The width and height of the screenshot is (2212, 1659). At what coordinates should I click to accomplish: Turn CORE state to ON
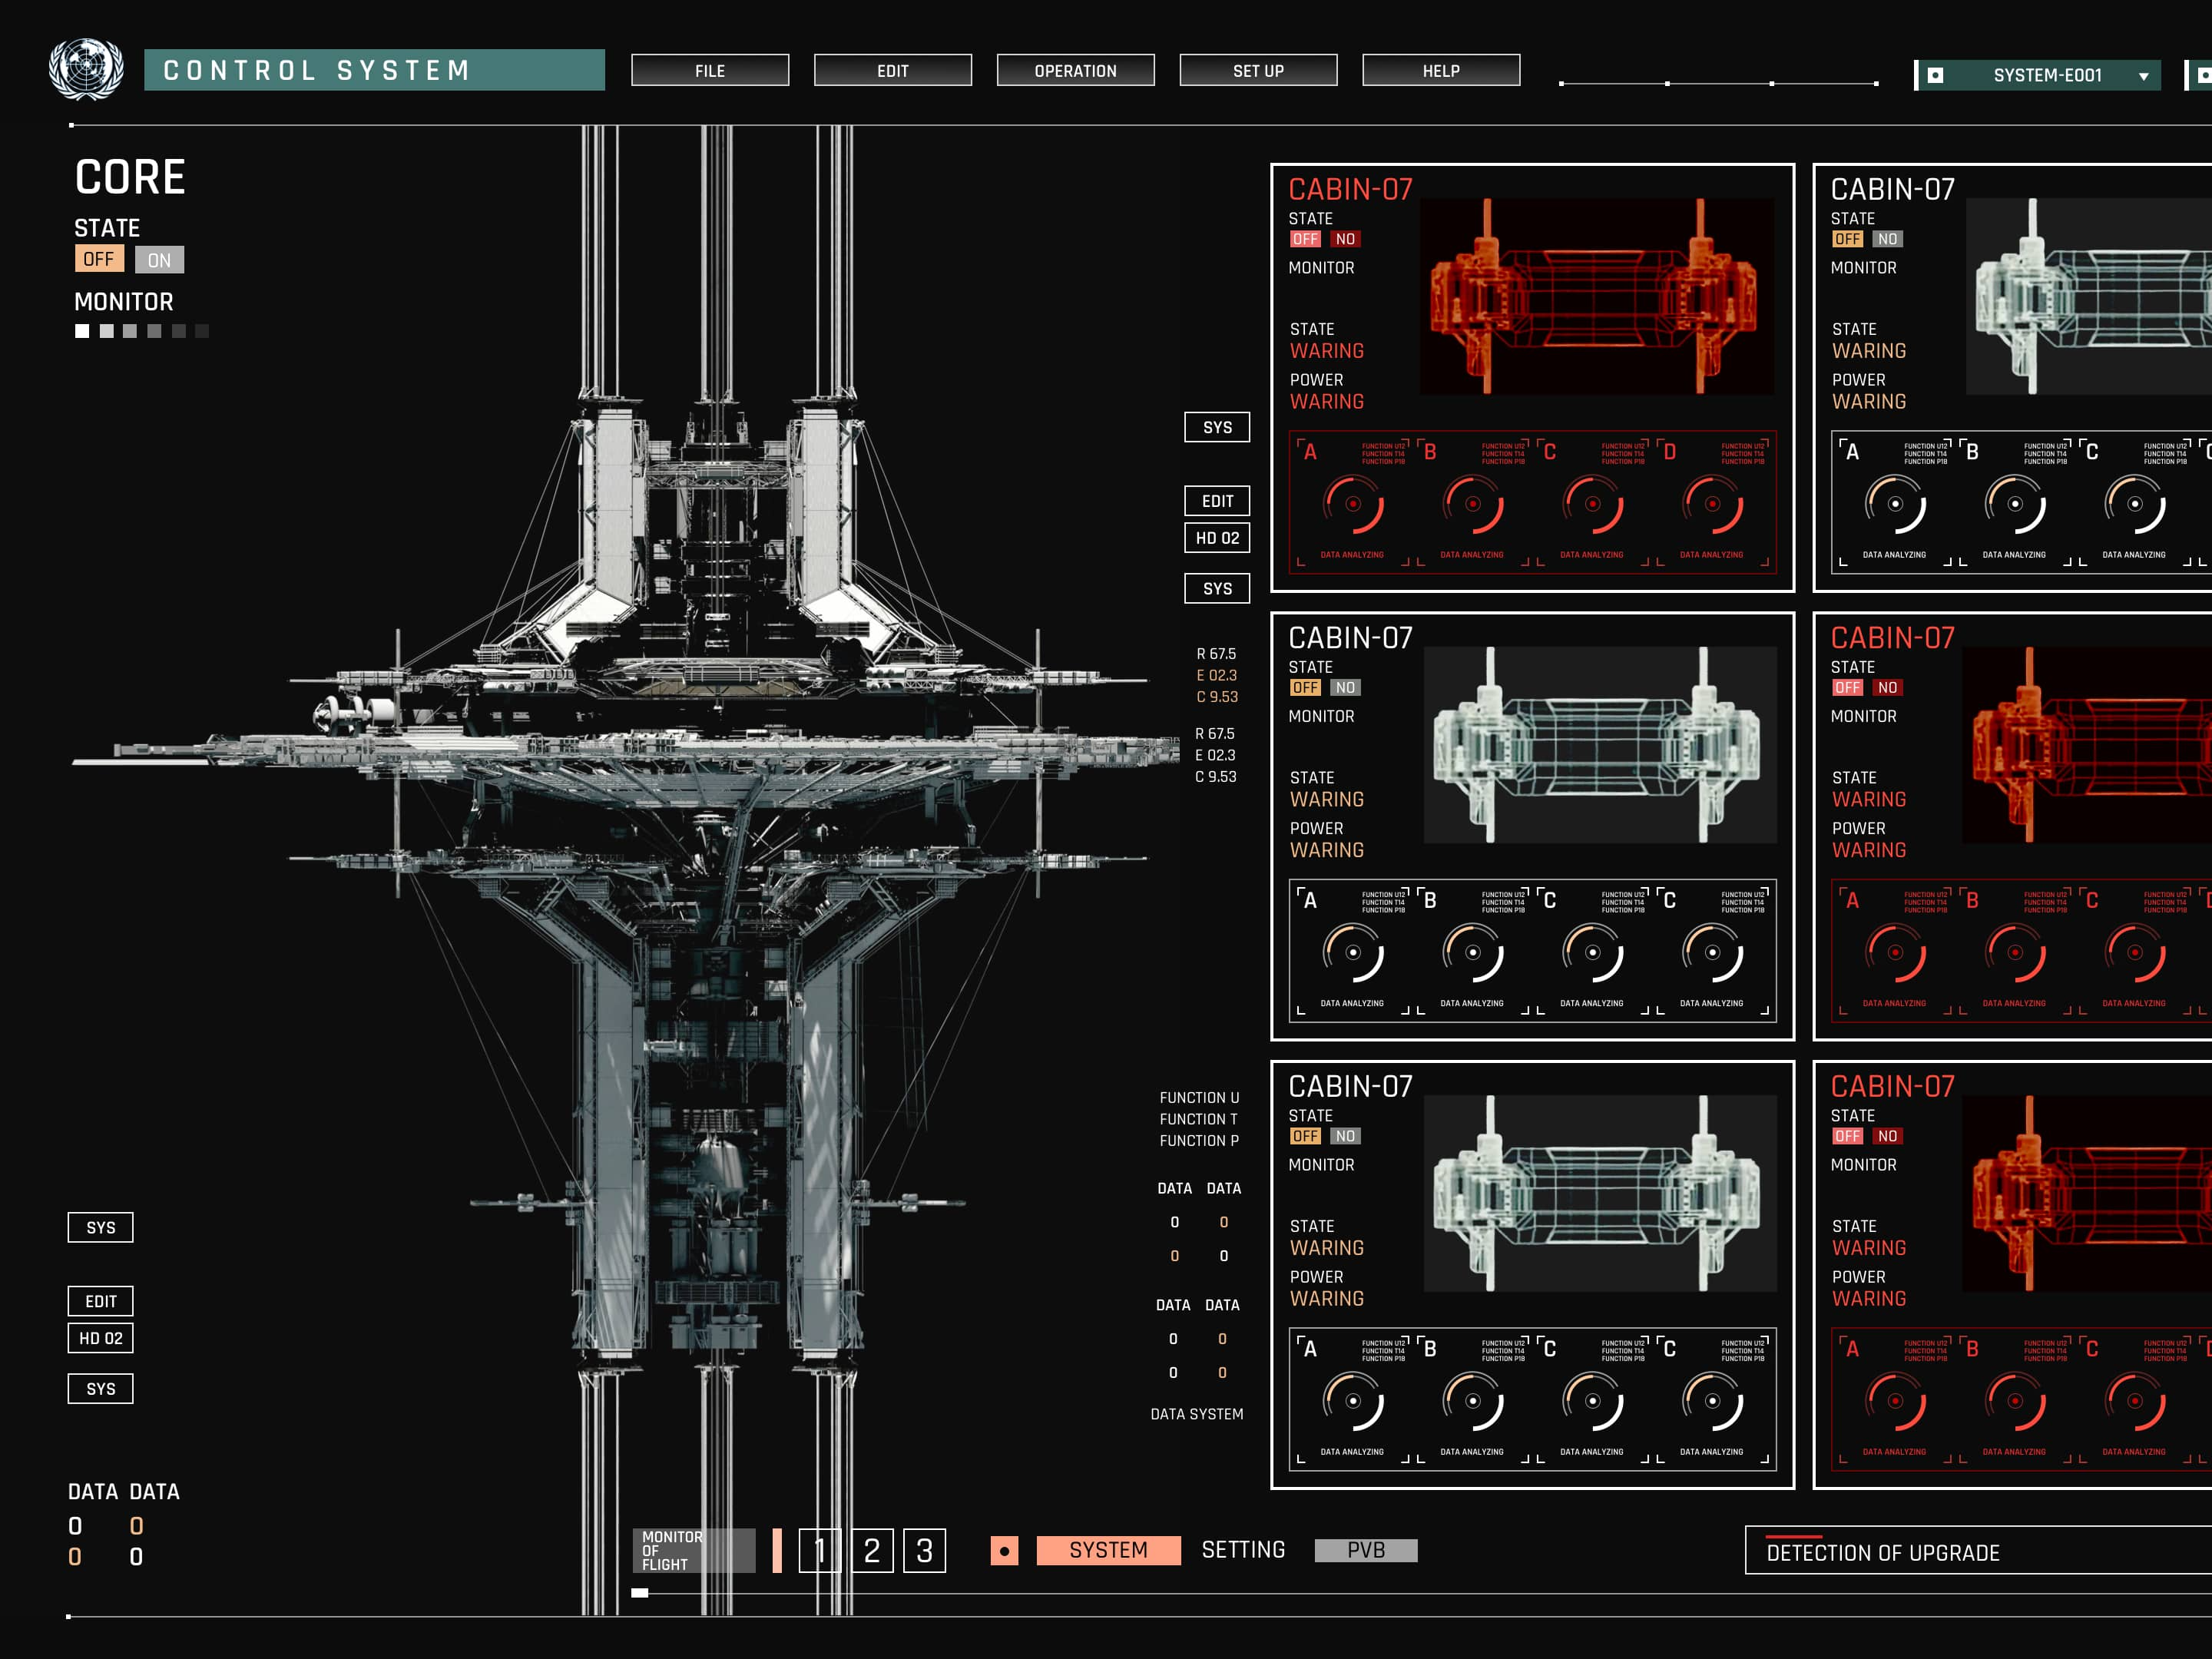tap(159, 260)
